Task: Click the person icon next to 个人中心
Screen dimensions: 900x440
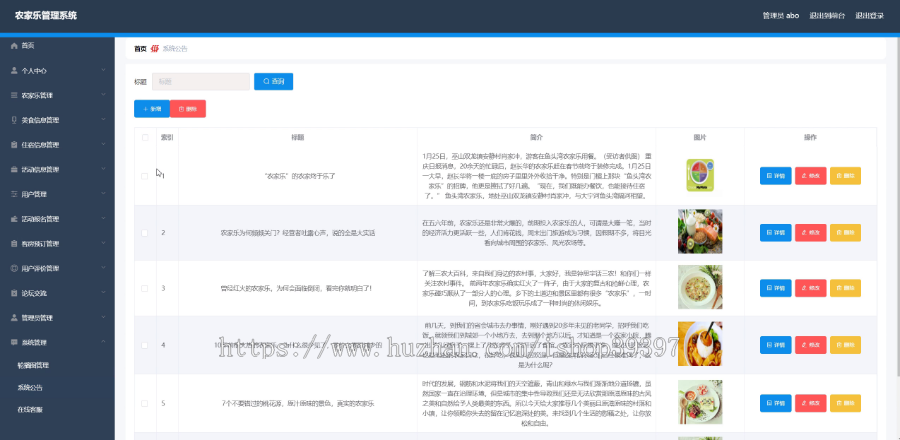Action: tap(14, 71)
